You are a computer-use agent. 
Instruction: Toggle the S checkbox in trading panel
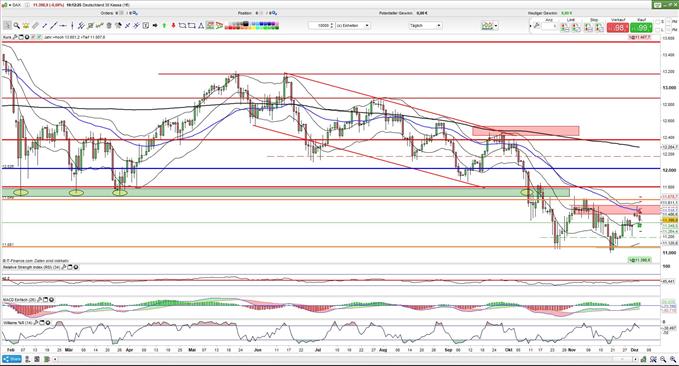657,22
